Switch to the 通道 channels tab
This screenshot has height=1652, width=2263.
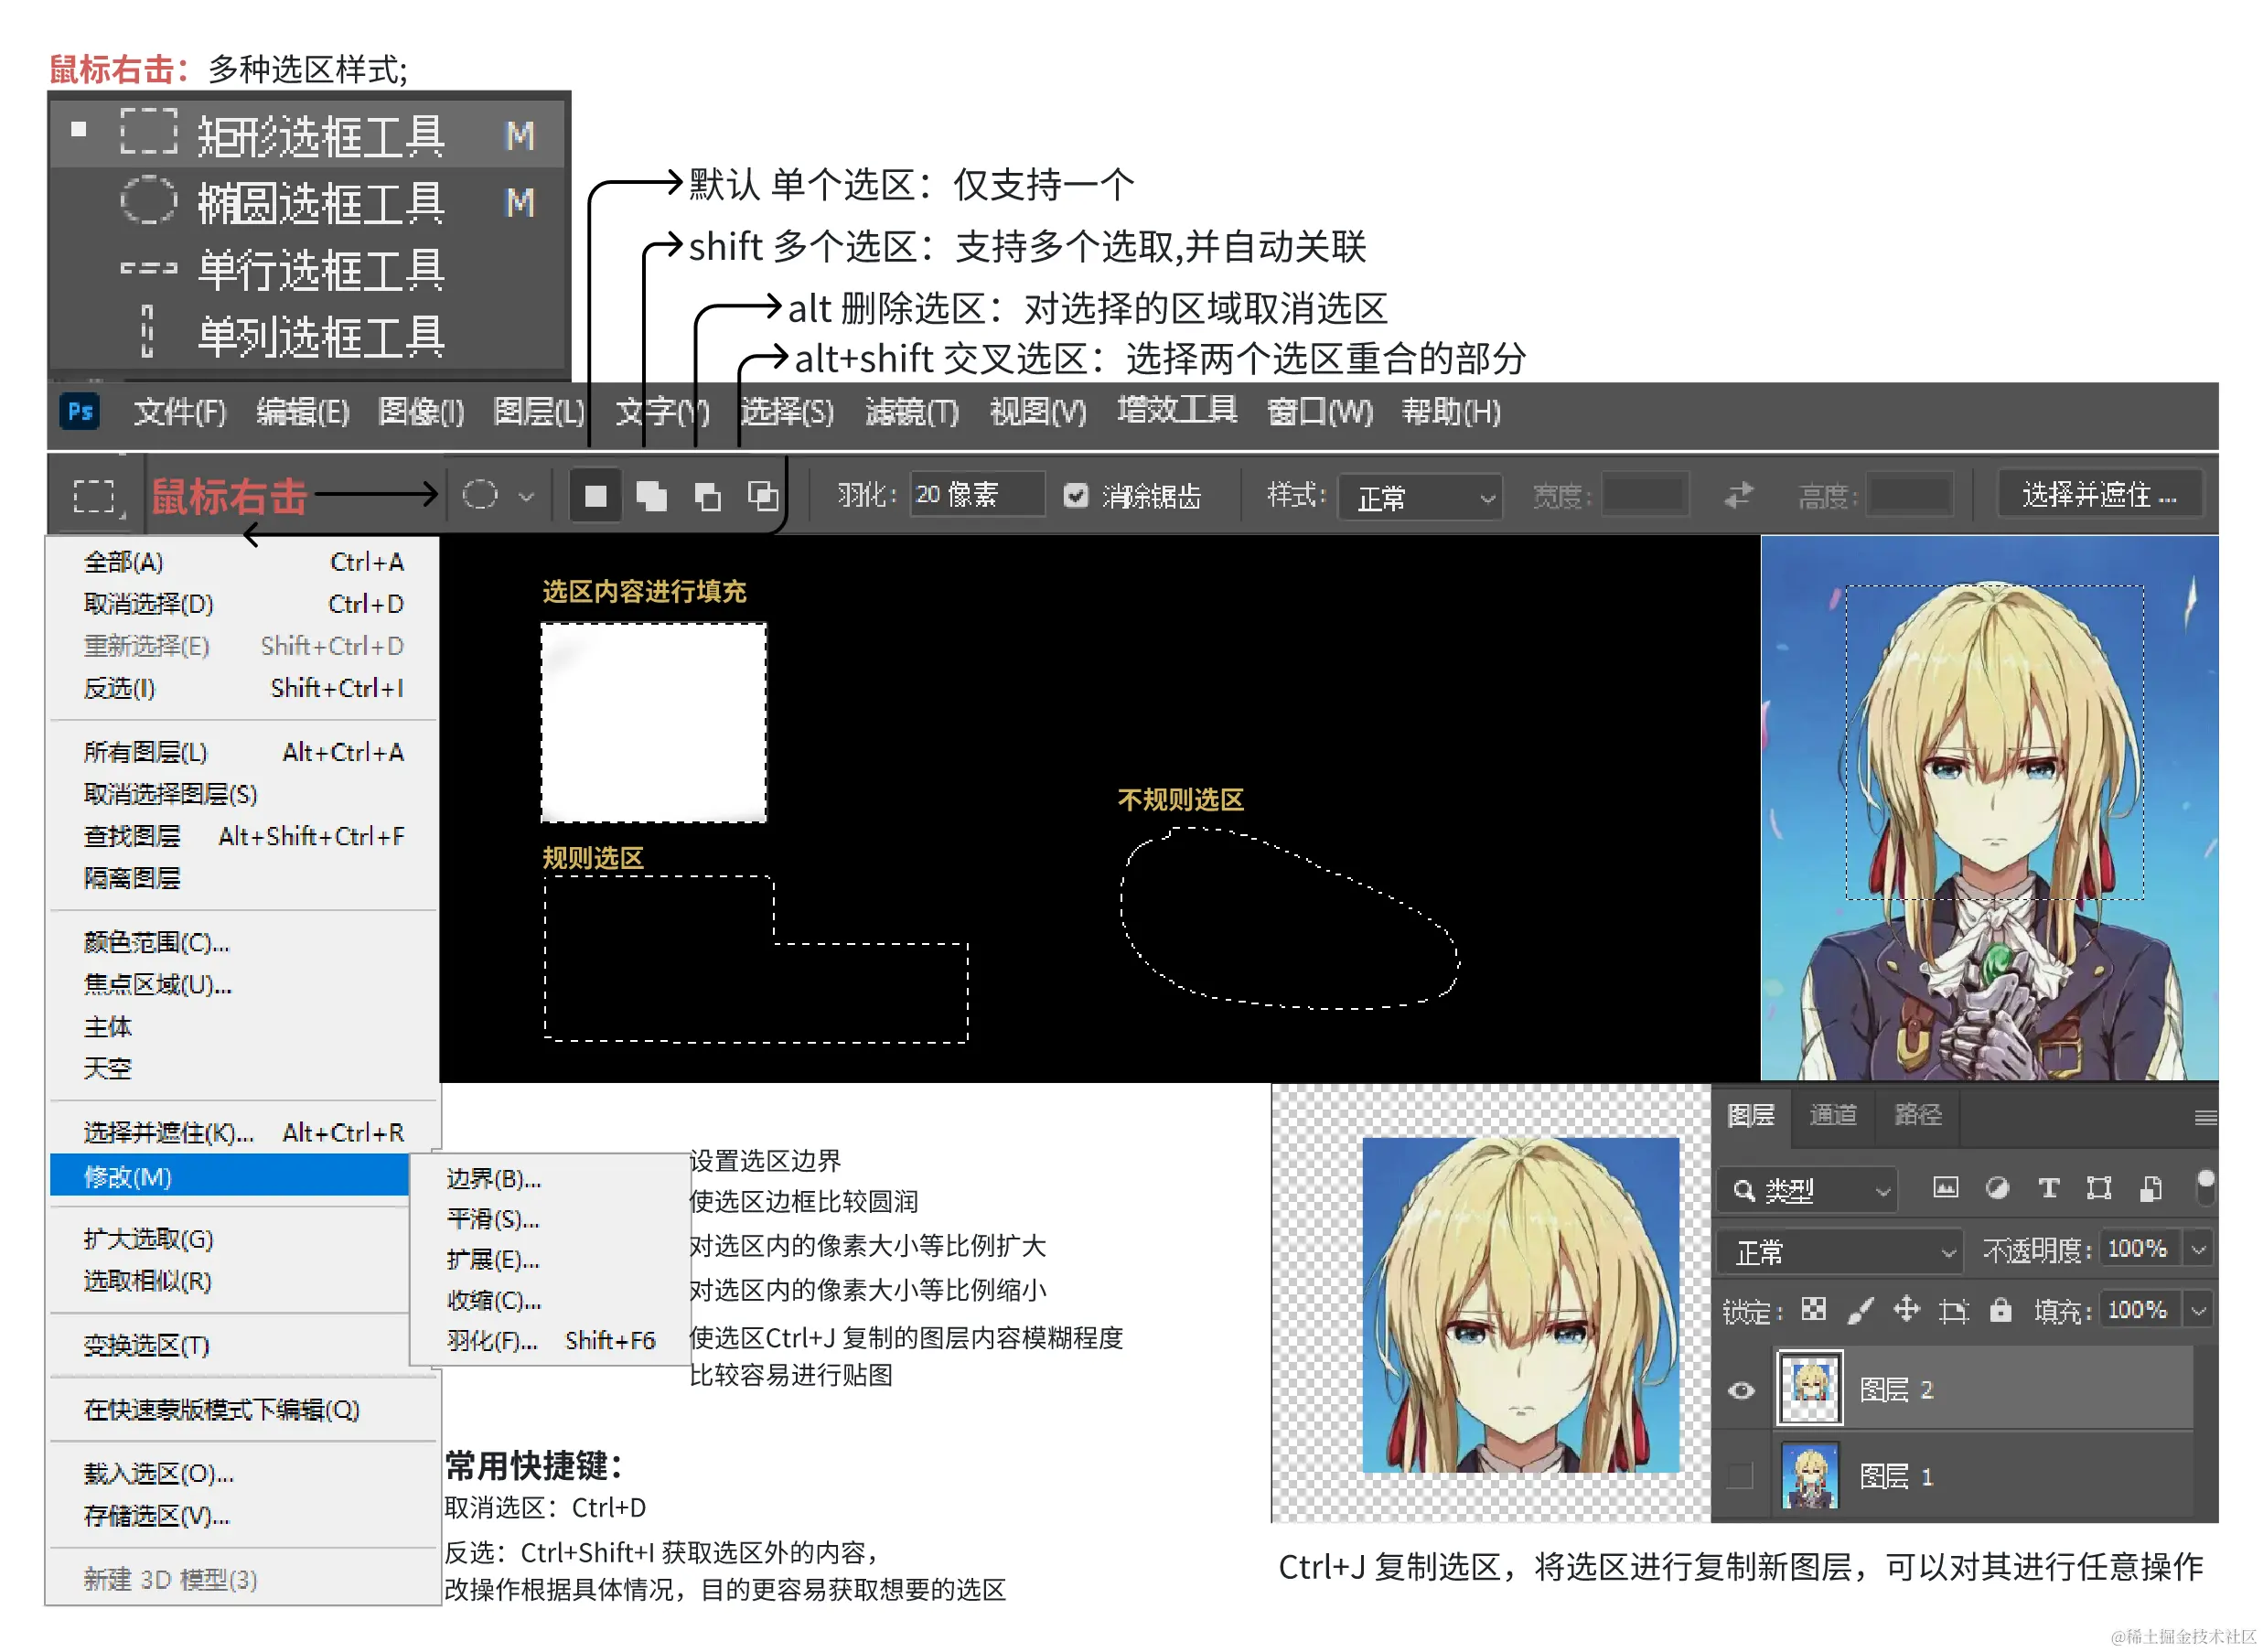coord(1833,1115)
